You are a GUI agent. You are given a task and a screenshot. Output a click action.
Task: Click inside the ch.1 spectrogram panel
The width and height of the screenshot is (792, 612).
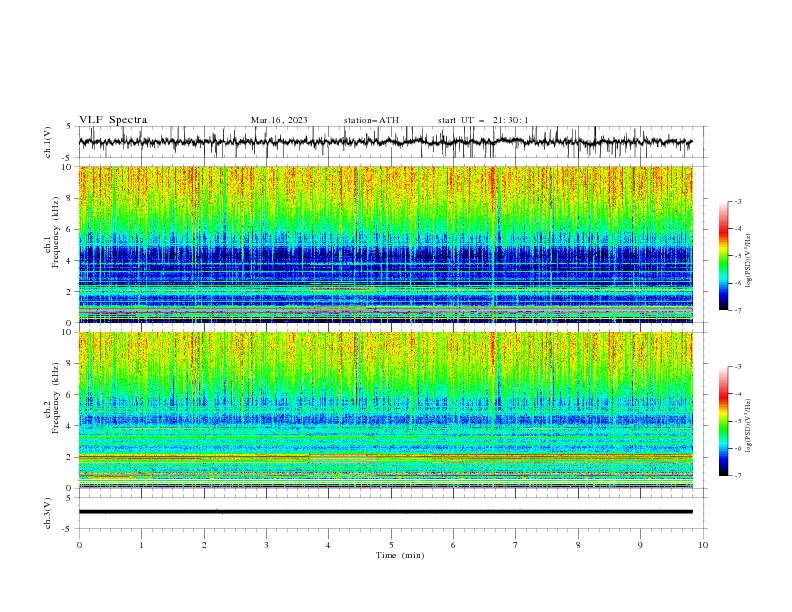click(x=385, y=244)
